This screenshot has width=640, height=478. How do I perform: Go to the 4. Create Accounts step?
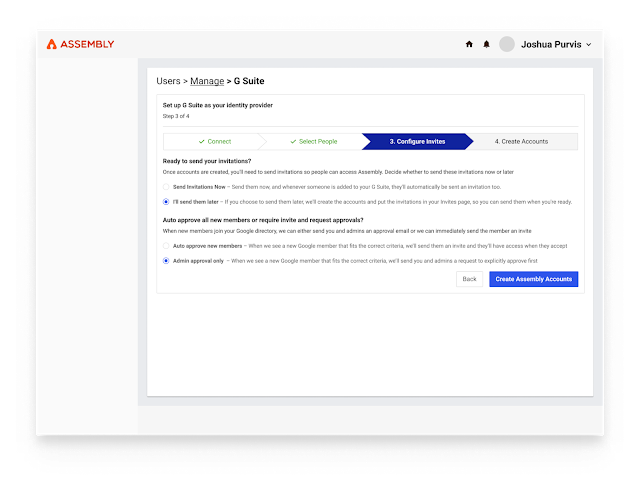click(x=521, y=142)
